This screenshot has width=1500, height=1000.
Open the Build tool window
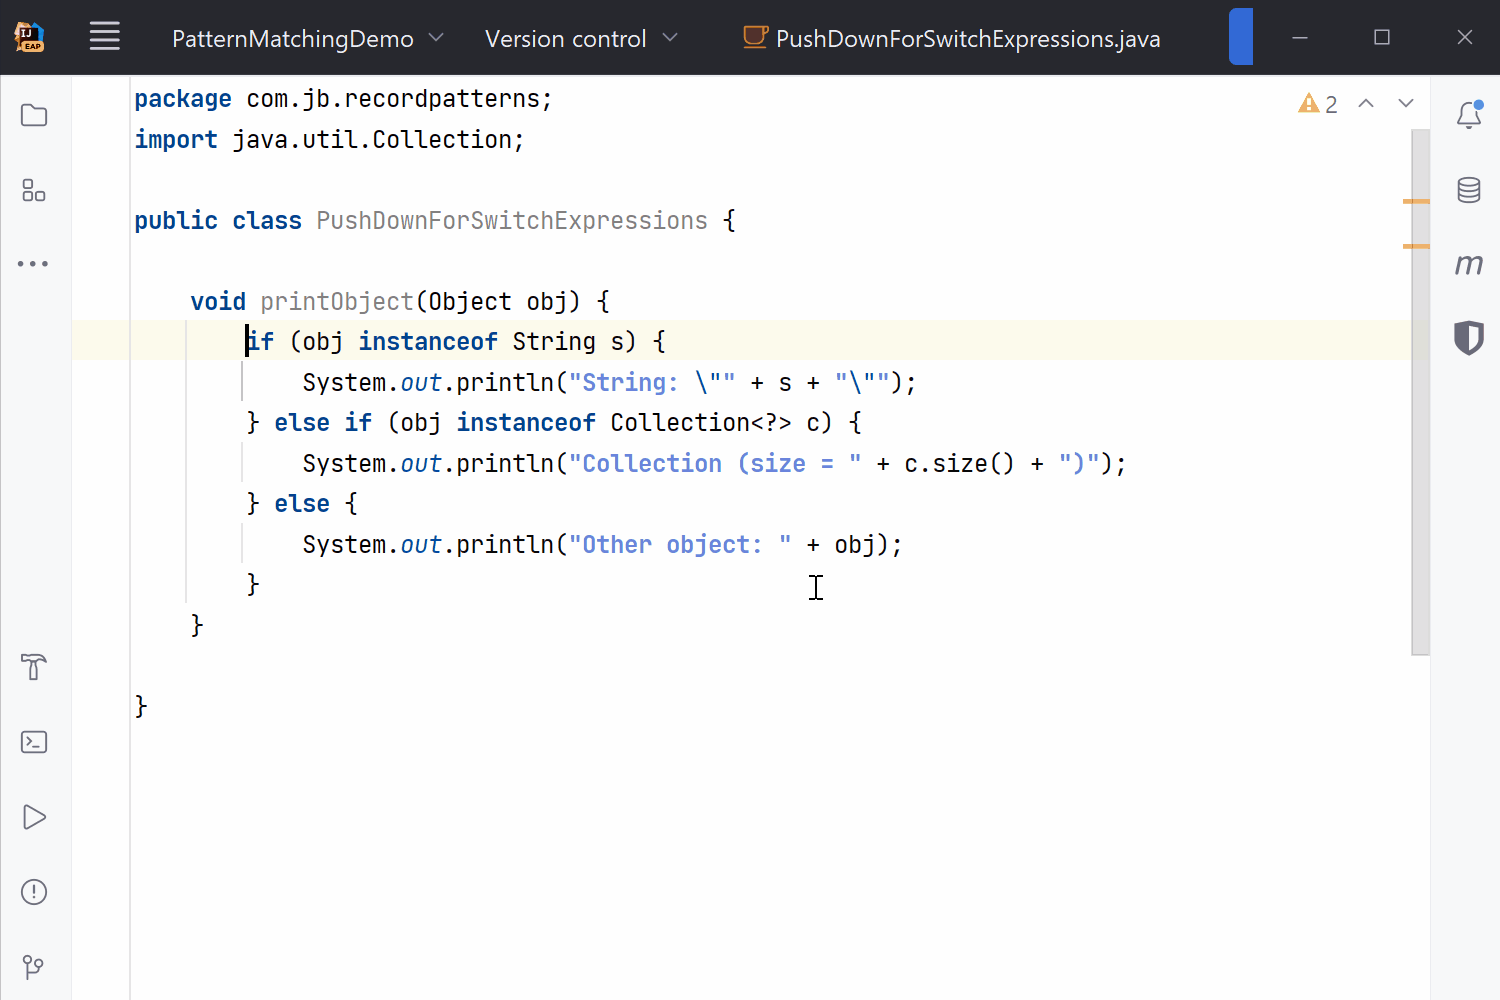coord(33,667)
